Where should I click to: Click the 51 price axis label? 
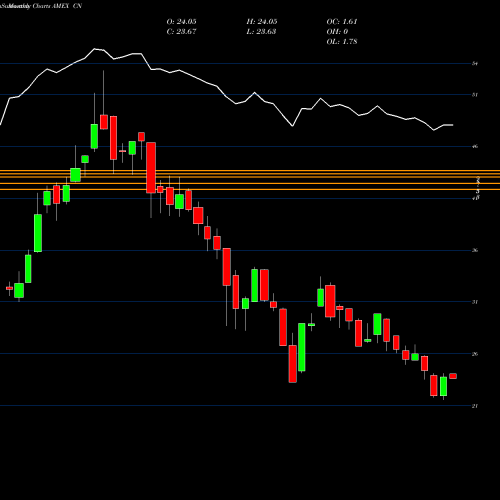click(x=475, y=95)
